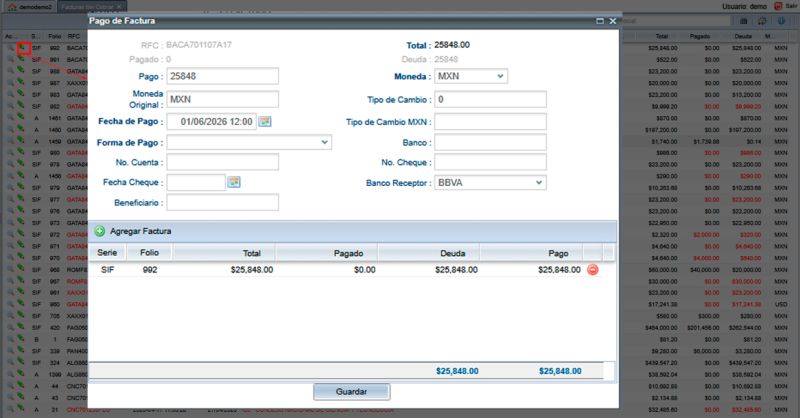Click magnifier icon in folio 1460 row
800x418 pixels.
click(10, 130)
